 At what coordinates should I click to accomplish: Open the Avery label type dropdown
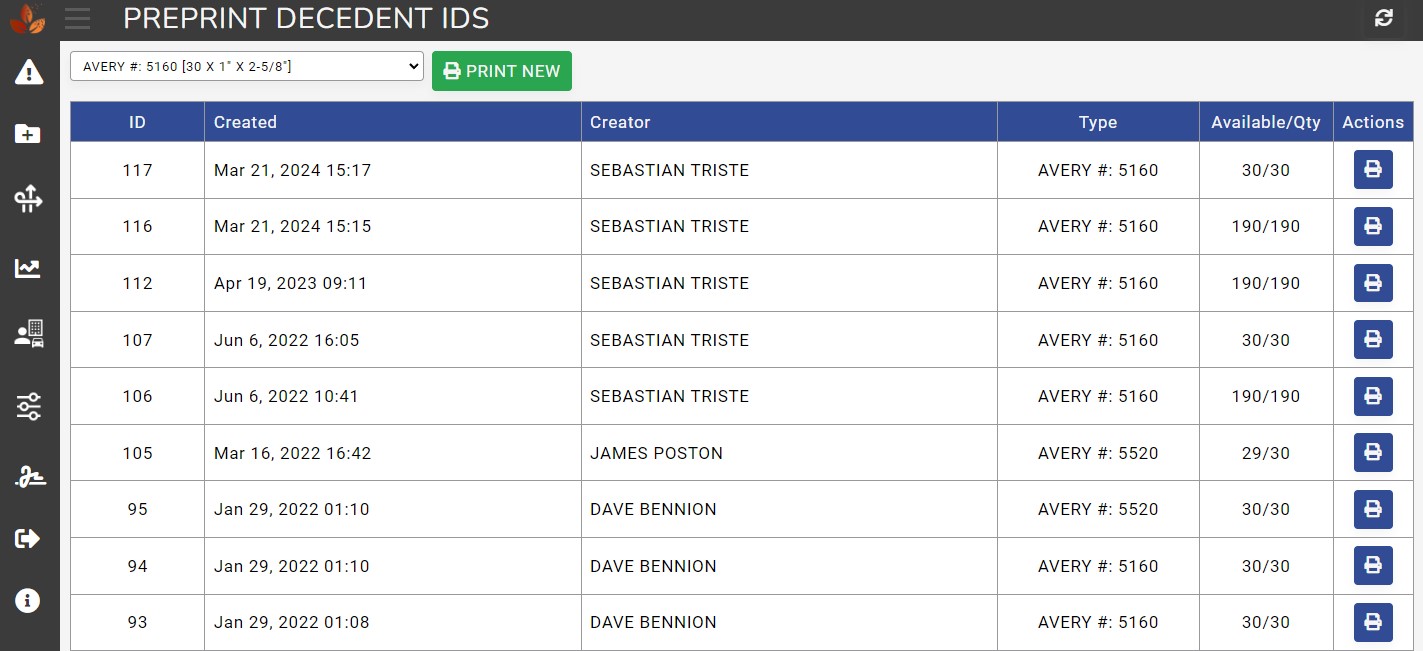(247, 67)
